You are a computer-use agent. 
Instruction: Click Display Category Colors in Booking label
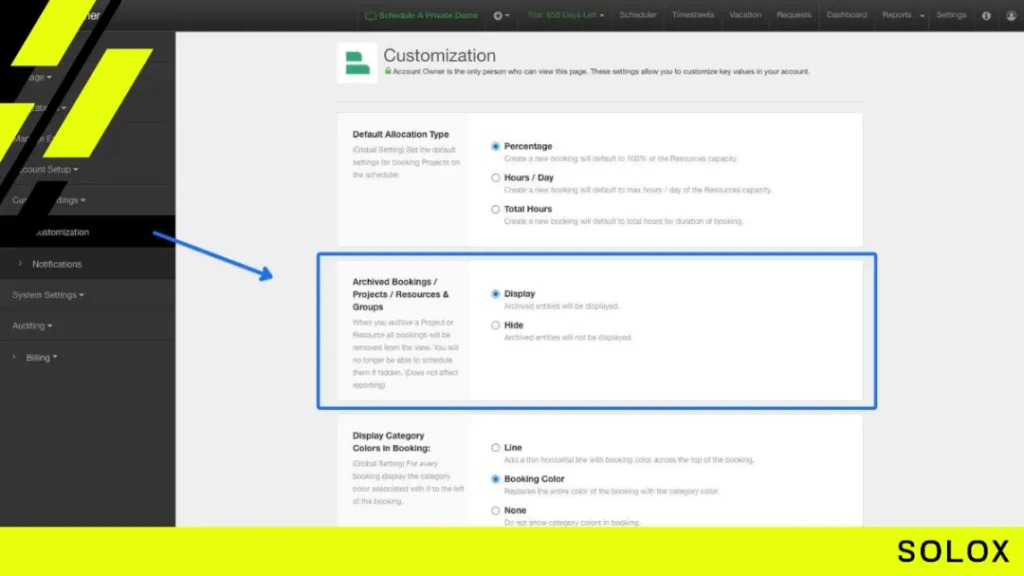(391, 441)
